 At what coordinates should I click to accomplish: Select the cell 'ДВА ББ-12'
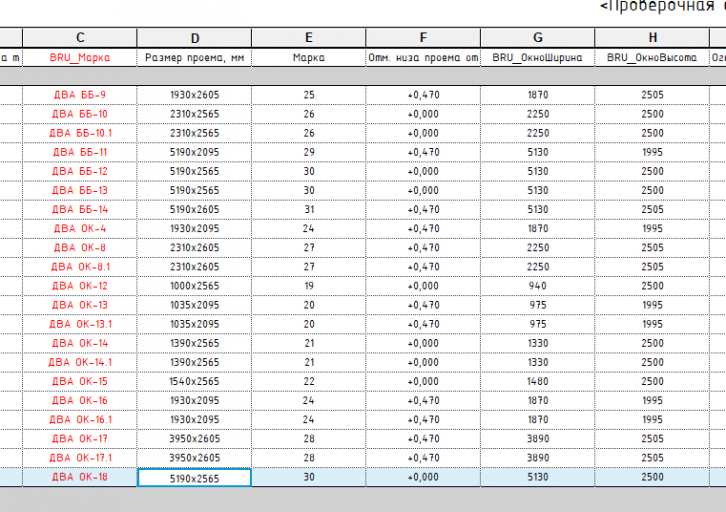tap(80, 171)
